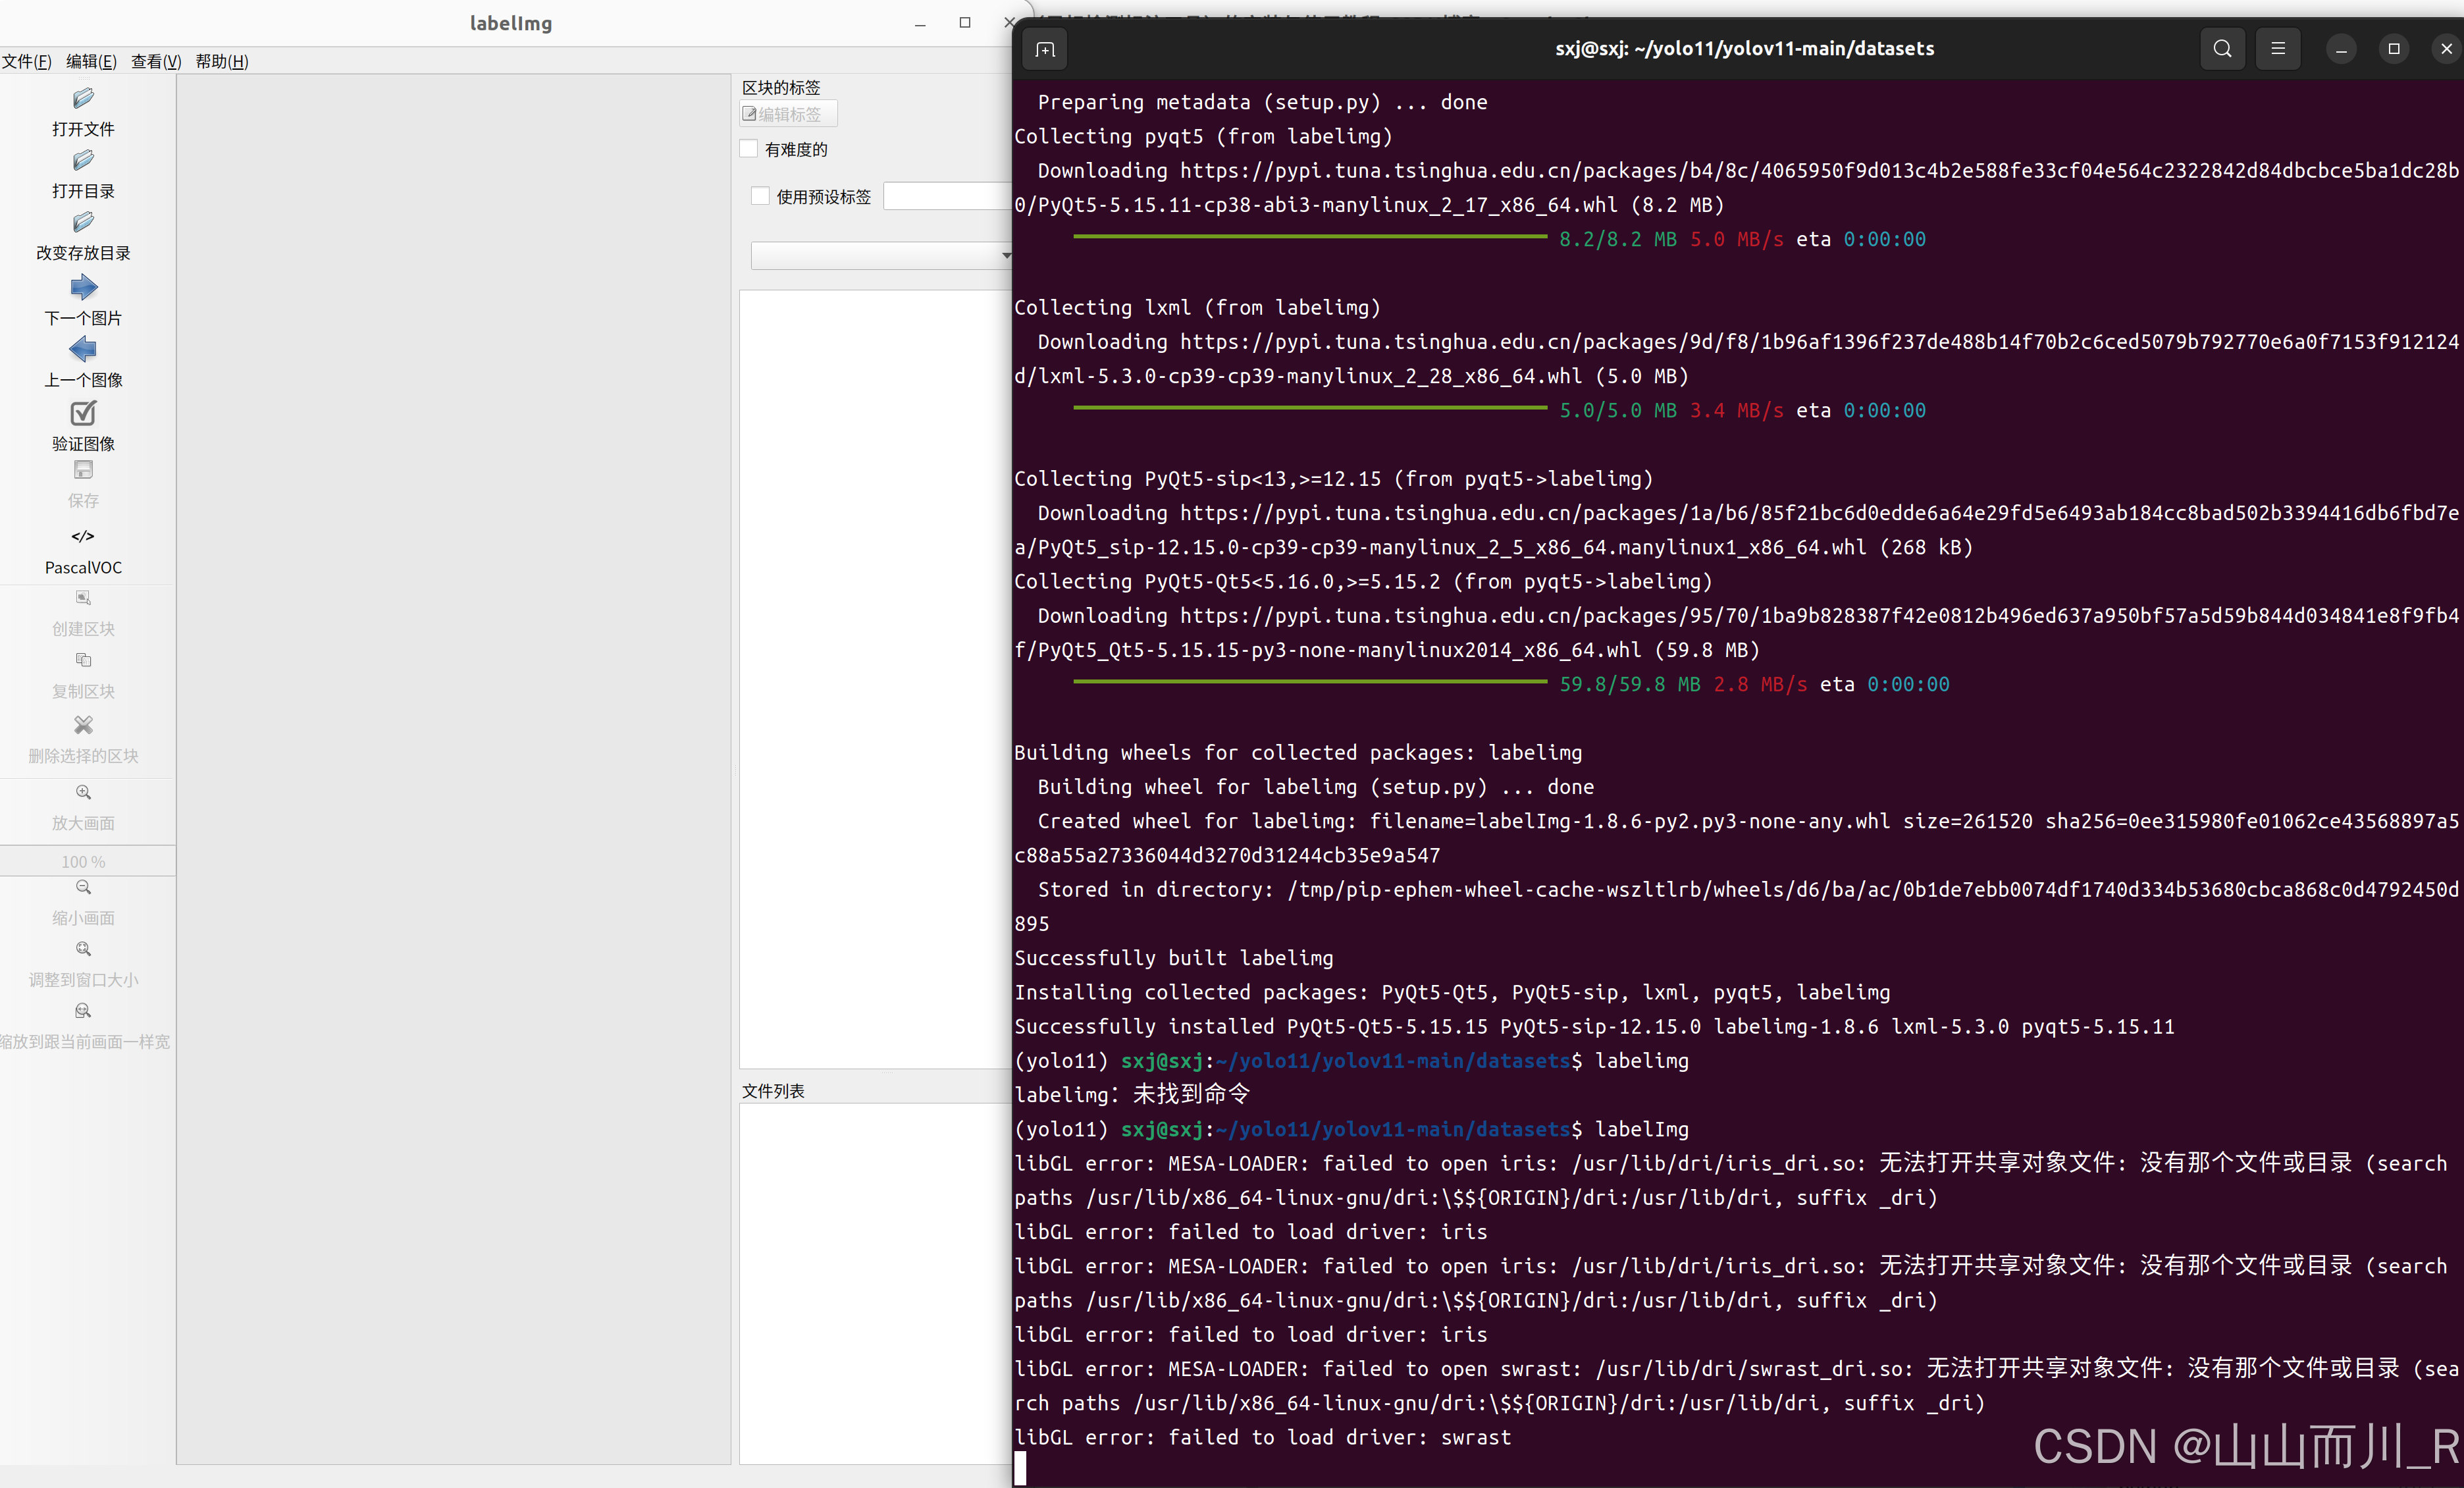Click the Change Save Dir (改变存放目录) icon
2464x1488 pixels.
tap(83, 223)
